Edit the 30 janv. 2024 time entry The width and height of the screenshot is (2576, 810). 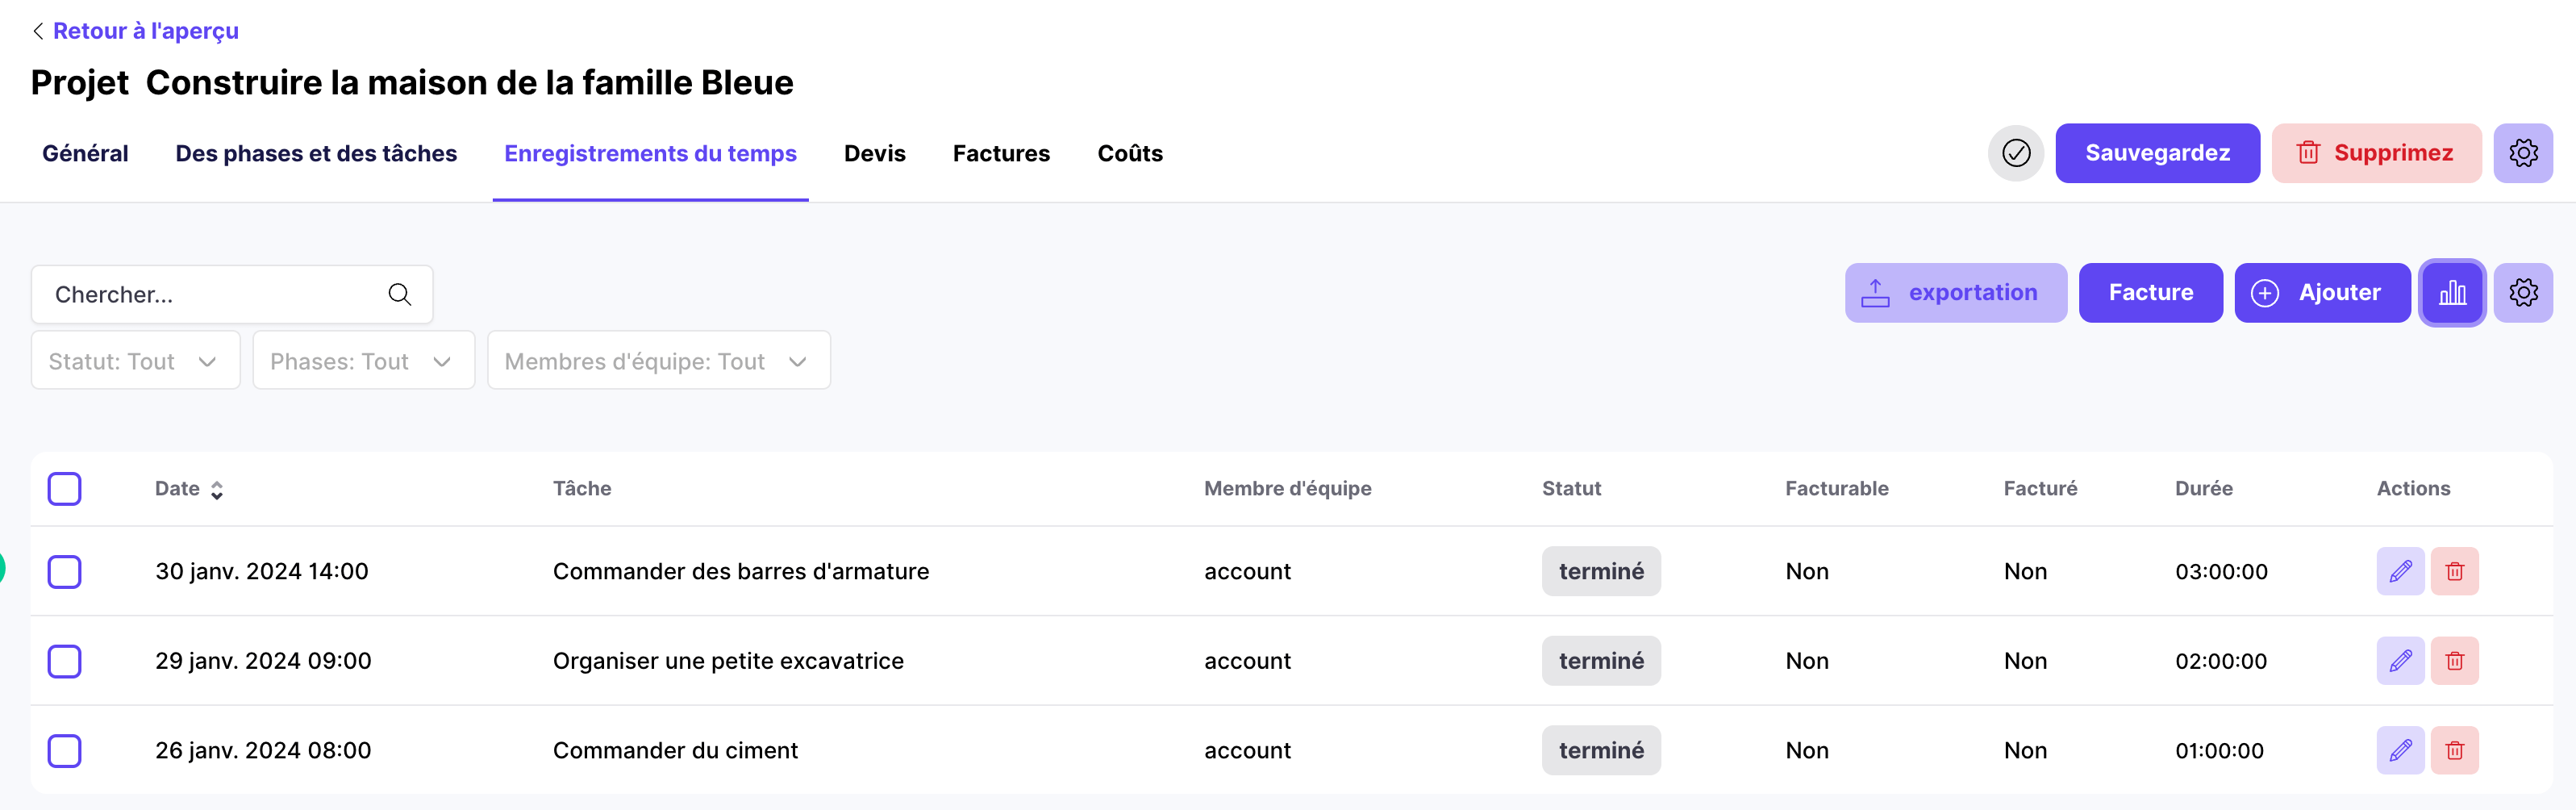point(2400,571)
